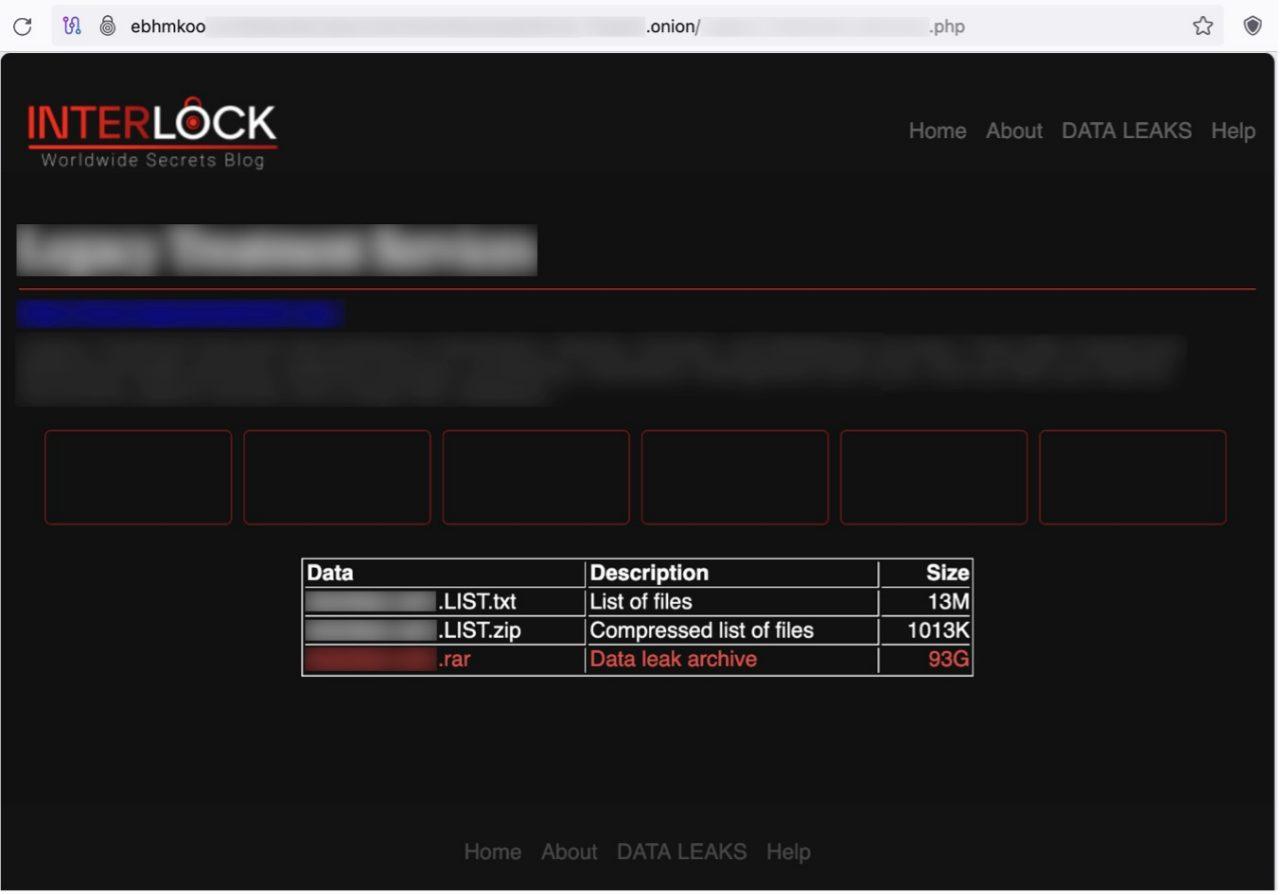Open DATA LEAKS in the top navigation
This screenshot has height=895, width=1280.
pos(1126,131)
